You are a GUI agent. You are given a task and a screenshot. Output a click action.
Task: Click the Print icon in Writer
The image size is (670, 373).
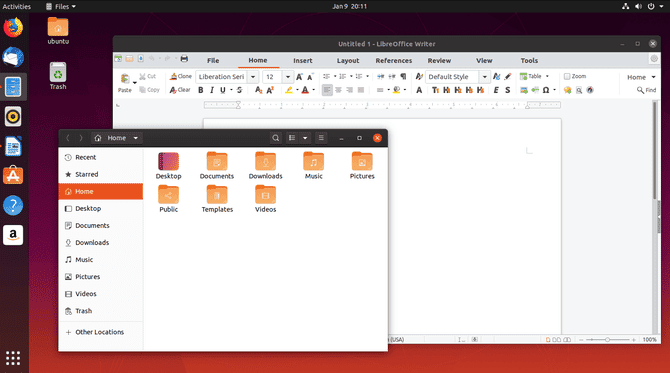(x=184, y=59)
